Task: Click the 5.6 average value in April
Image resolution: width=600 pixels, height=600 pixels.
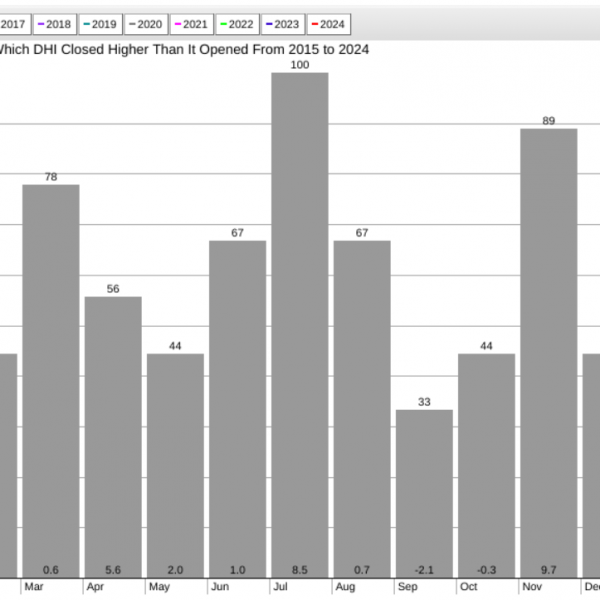Action: pyautogui.click(x=113, y=570)
